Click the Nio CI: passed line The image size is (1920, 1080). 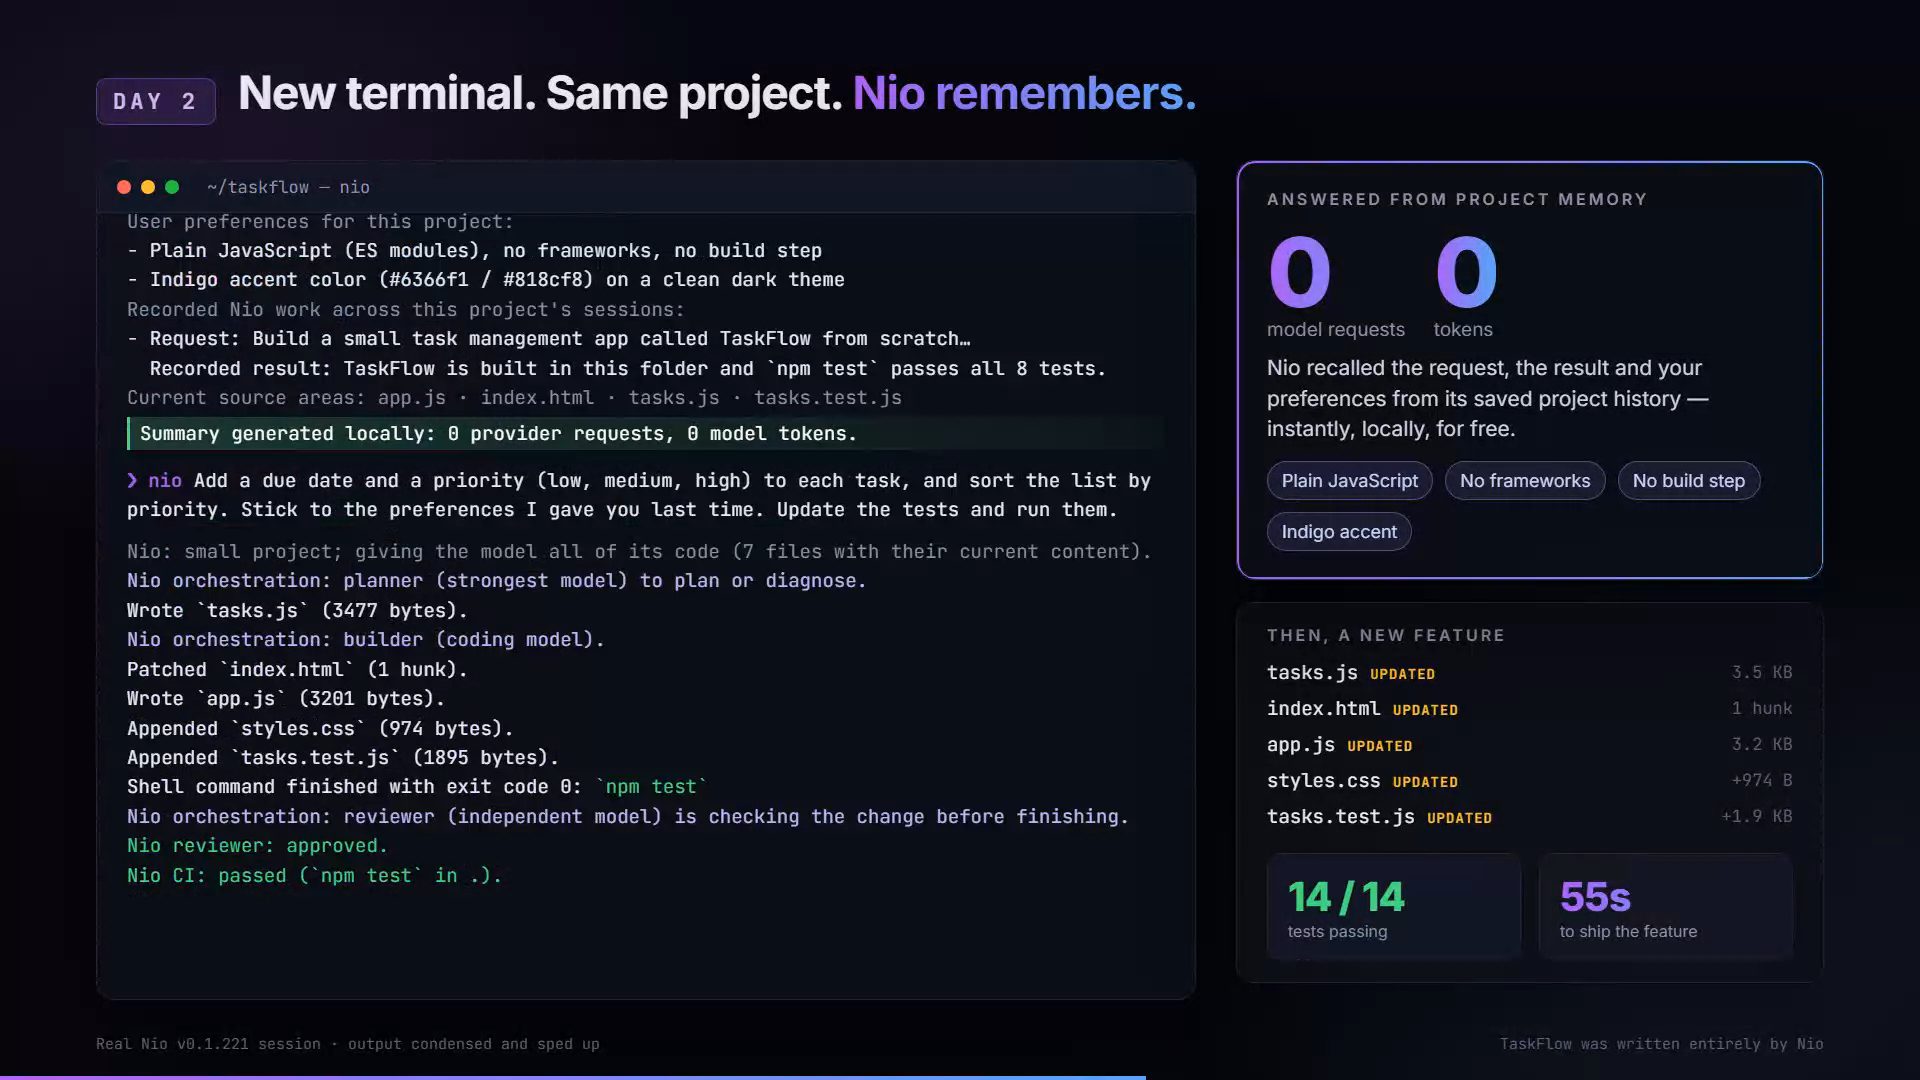314,876
